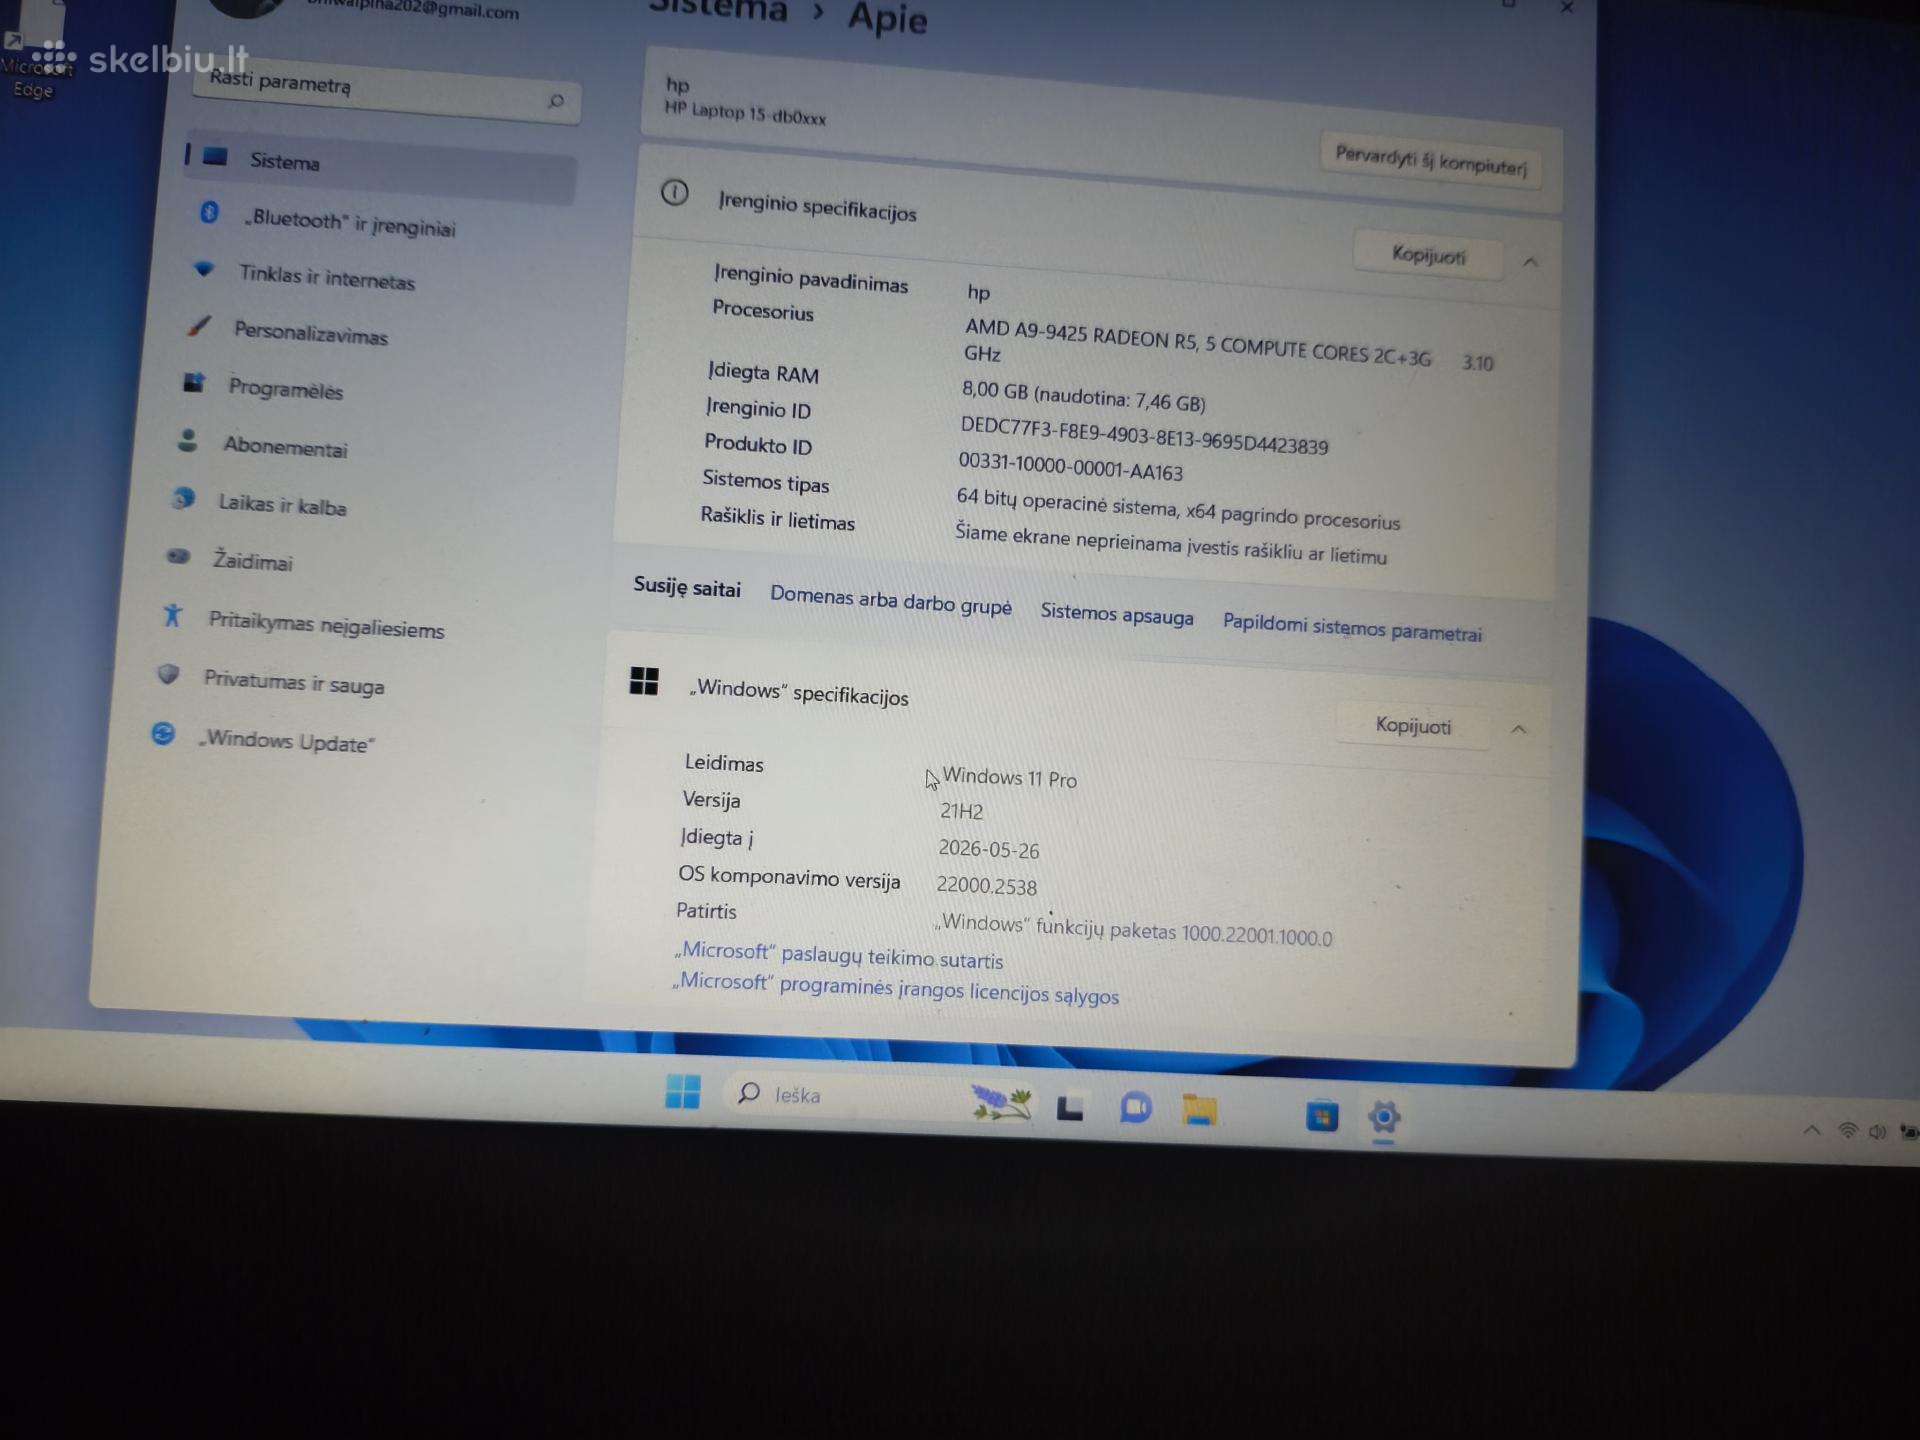Collapse the Įrenginio specifikacijos section
The height and width of the screenshot is (1440, 1920).
click(x=1530, y=262)
